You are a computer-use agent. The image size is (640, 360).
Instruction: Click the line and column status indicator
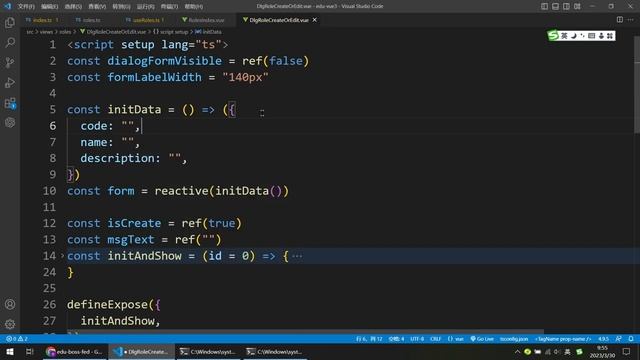(x=369, y=339)
